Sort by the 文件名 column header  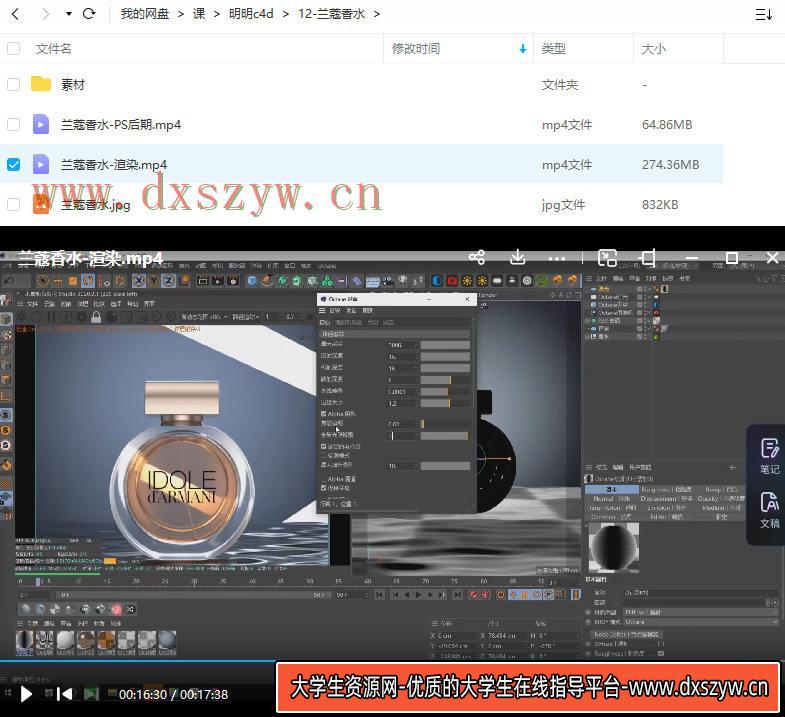click(53, 49)
